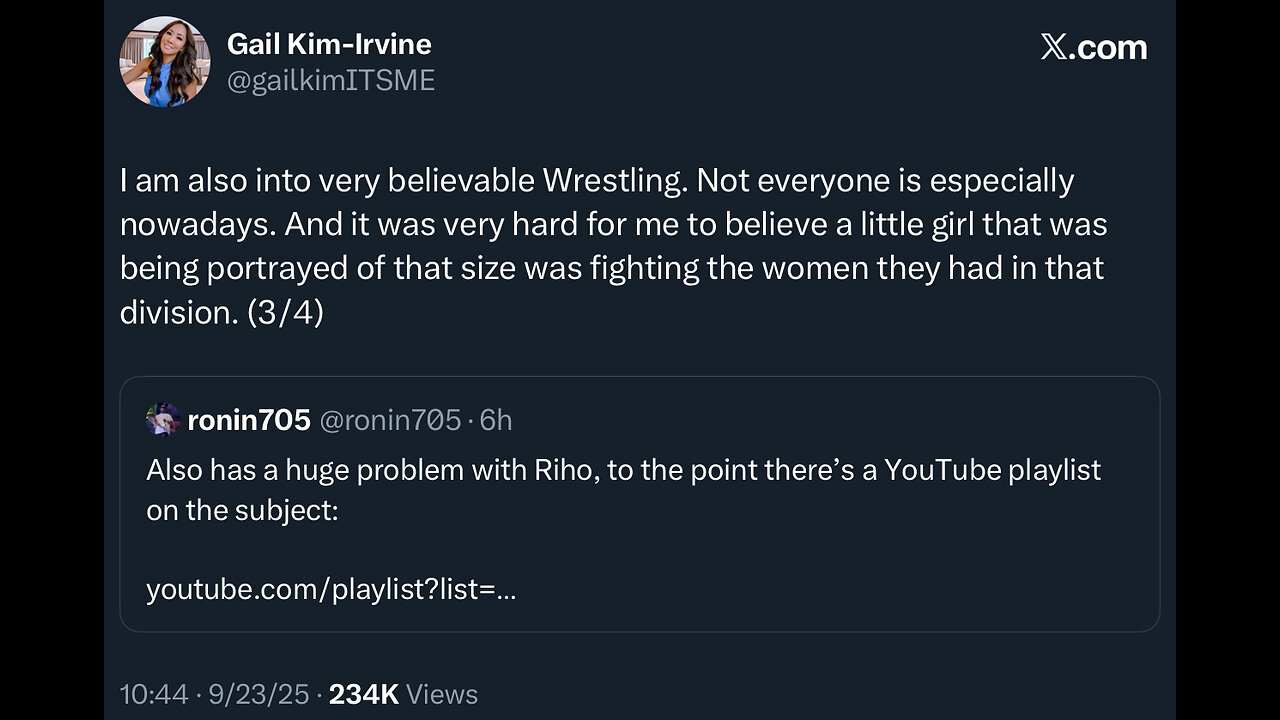
Task: Click the @gailkimITSME handle
Action: 331,80
